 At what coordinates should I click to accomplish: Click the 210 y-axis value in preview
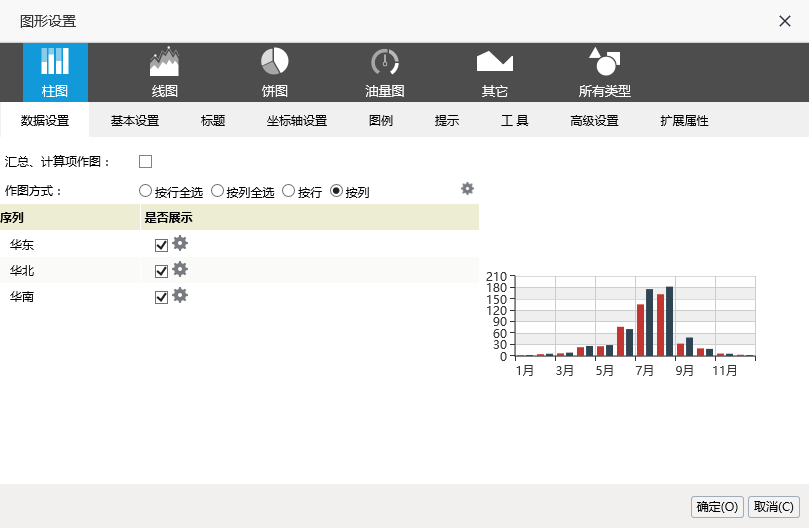click(496, 277)
